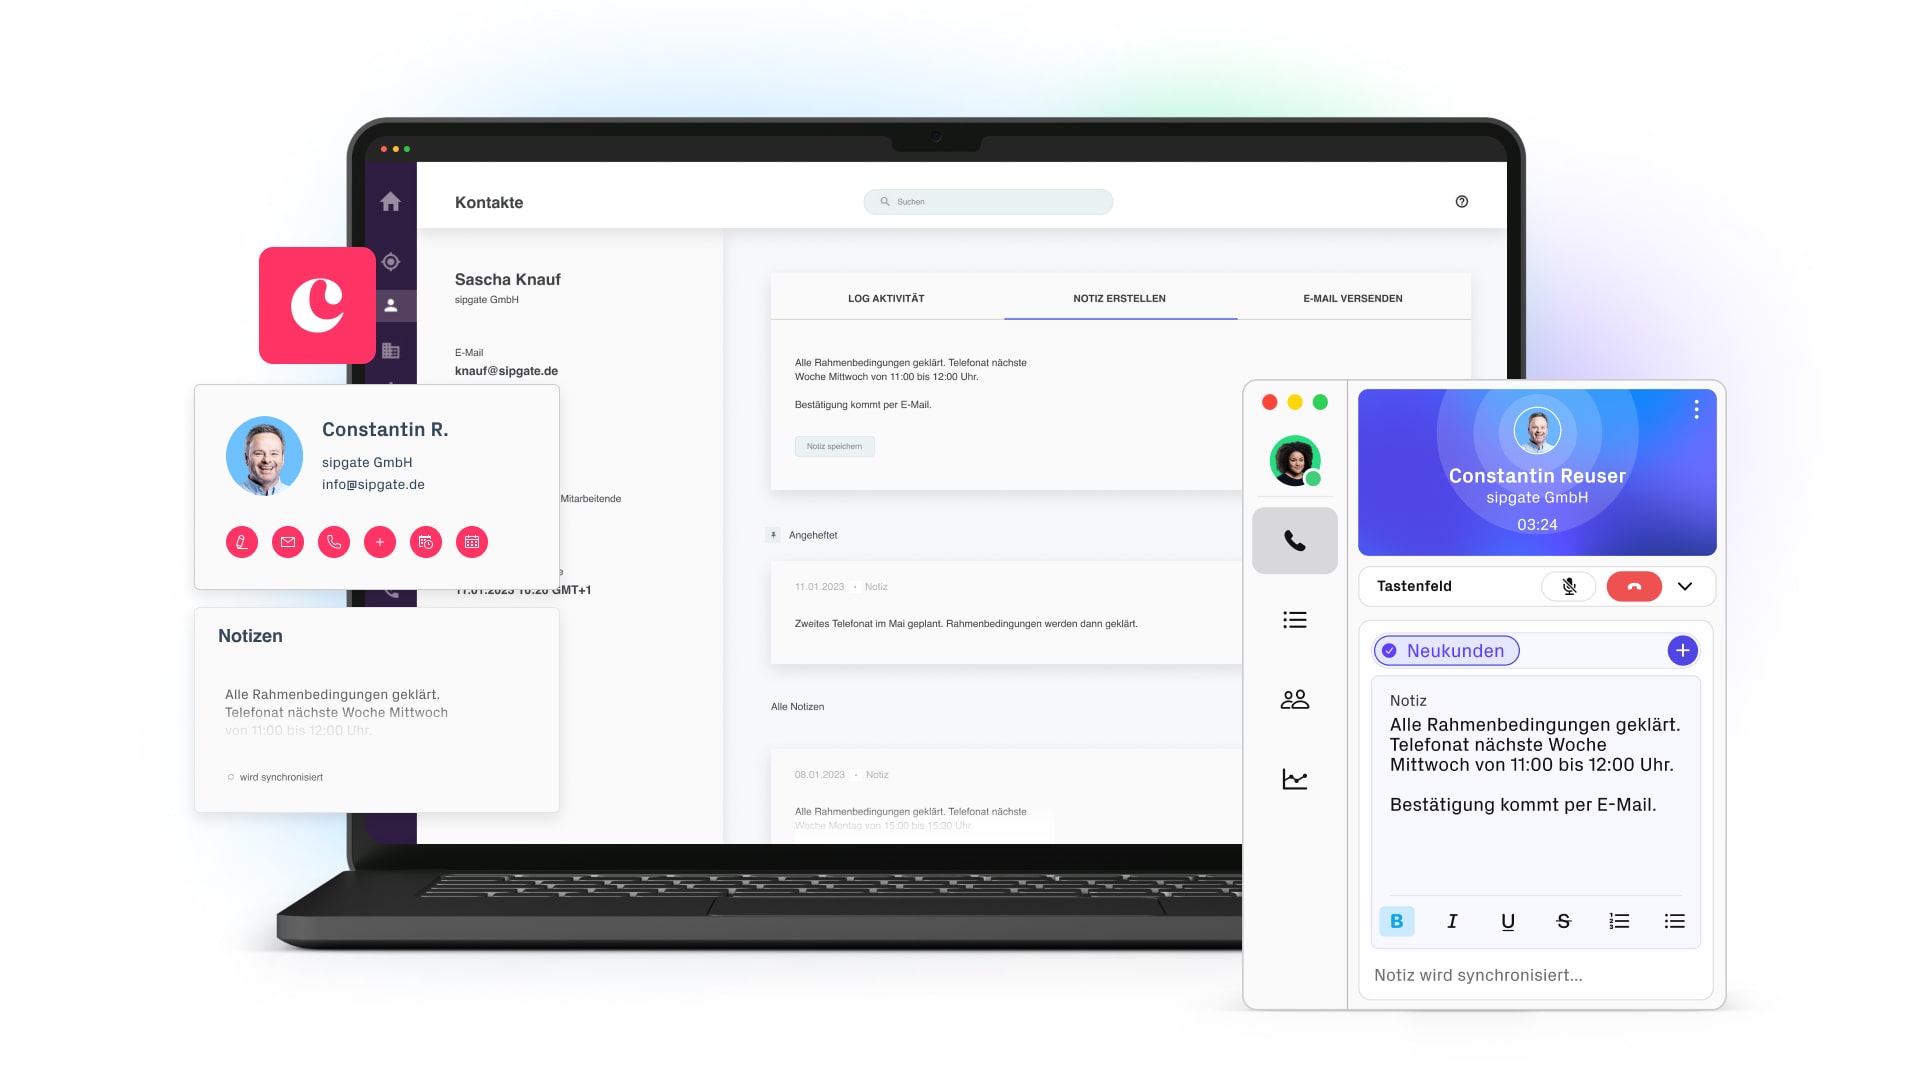Click Constantin R. profile photo on card

(x=264, y=456)
